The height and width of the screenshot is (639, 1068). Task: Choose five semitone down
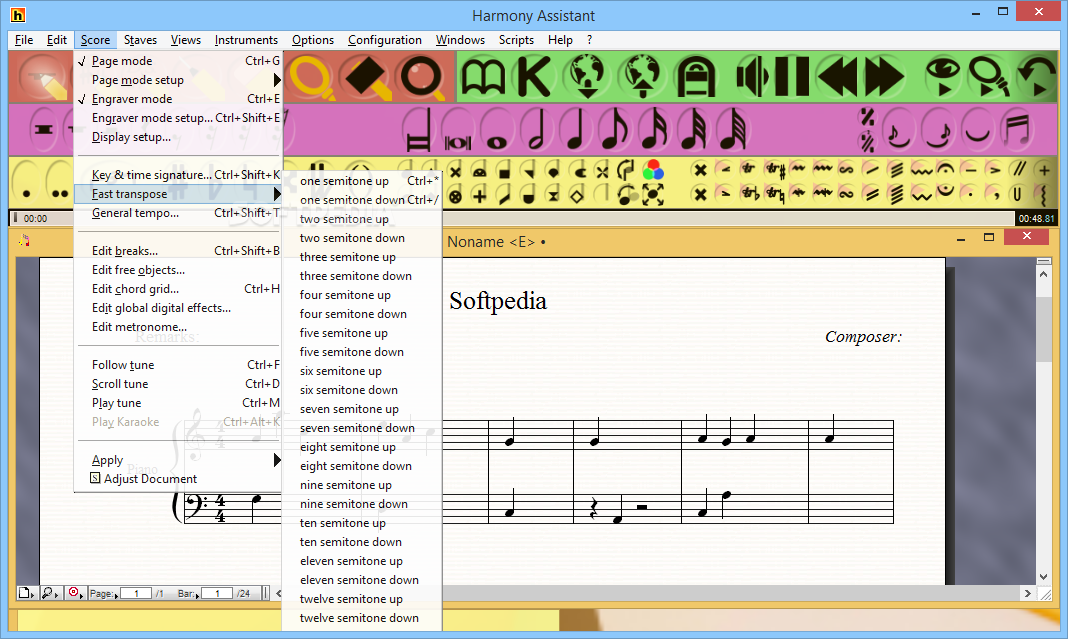[x=362, y=352]
